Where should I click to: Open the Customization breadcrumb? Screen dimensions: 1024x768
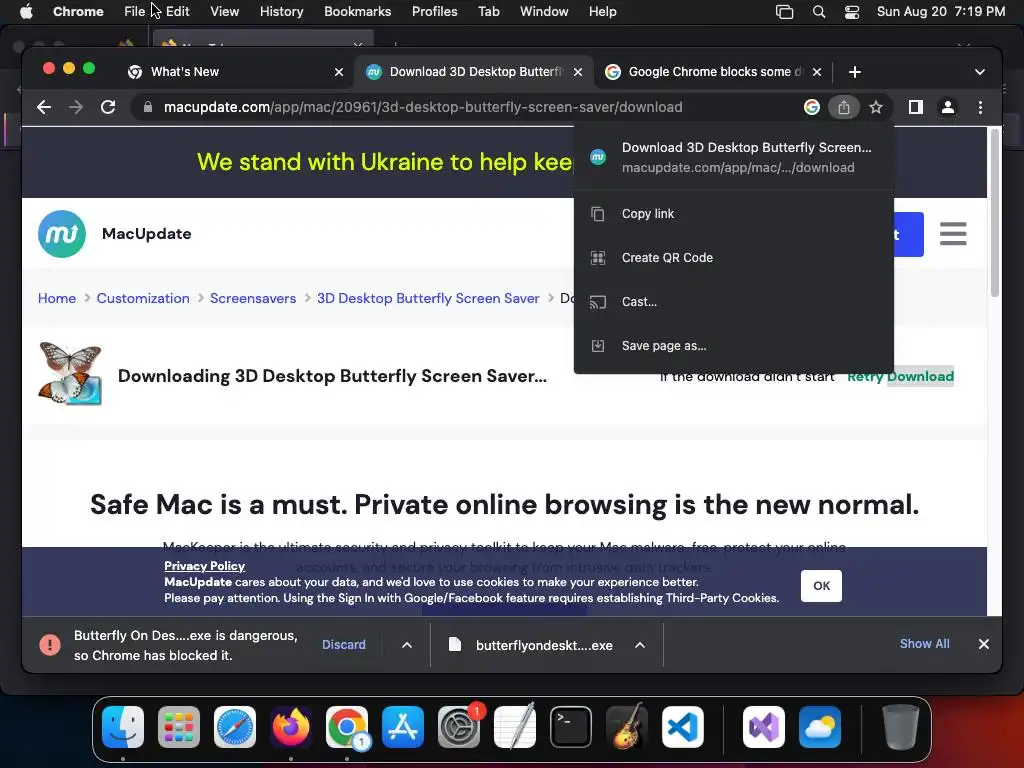coord(143,298)
